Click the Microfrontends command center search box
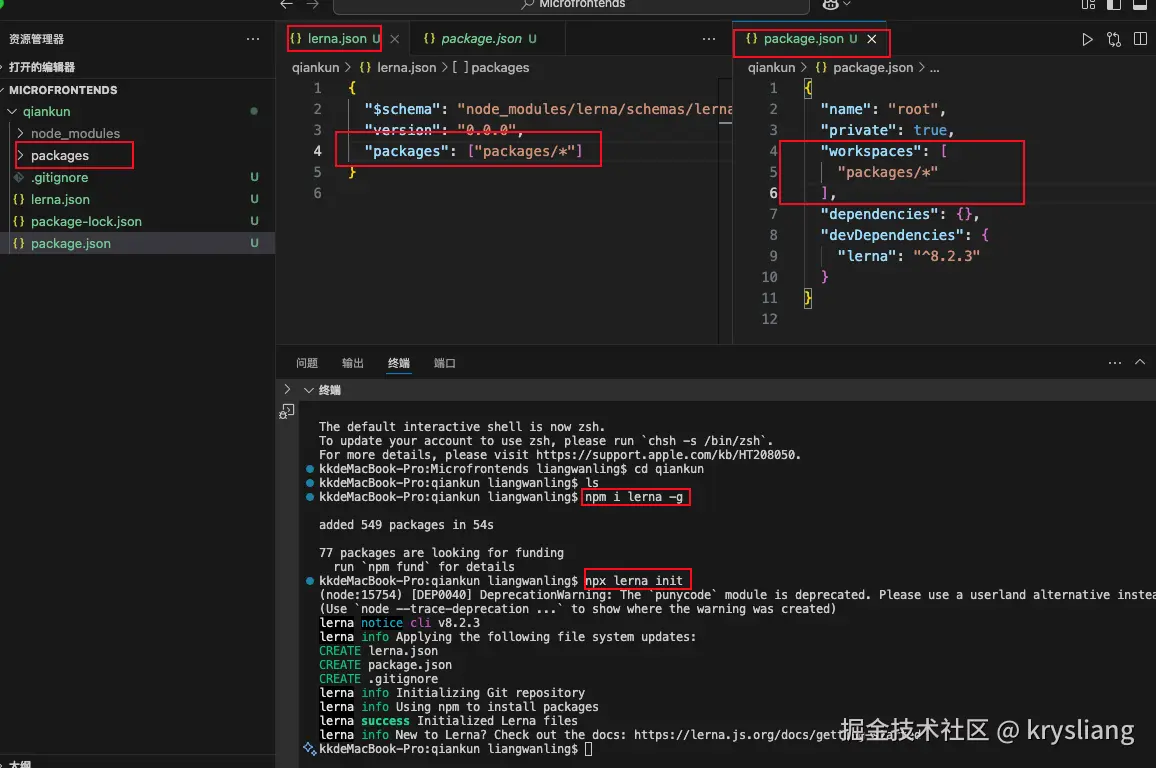Screen dimensions: 1156x768 [x=571, y=5]
